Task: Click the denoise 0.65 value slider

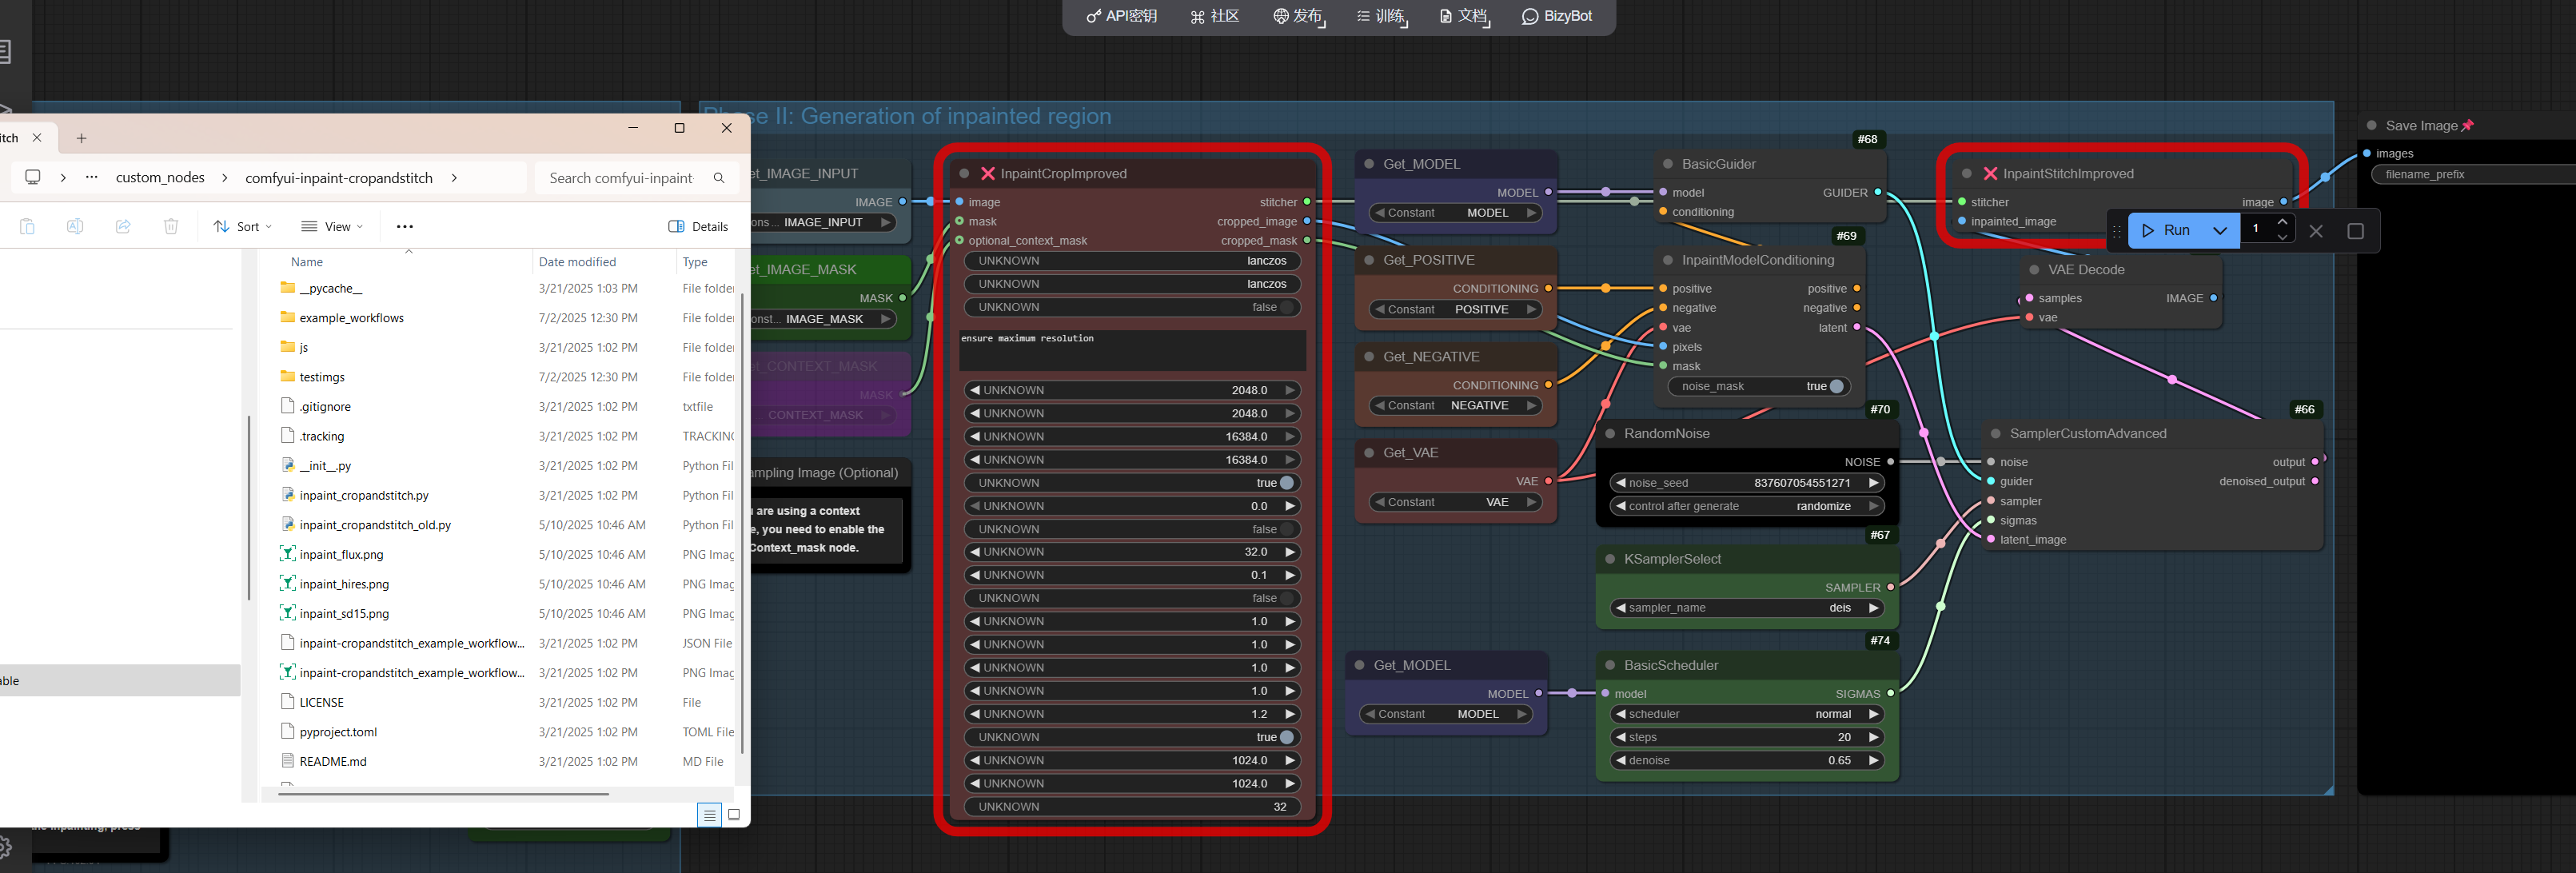Action: (1747, 760)
